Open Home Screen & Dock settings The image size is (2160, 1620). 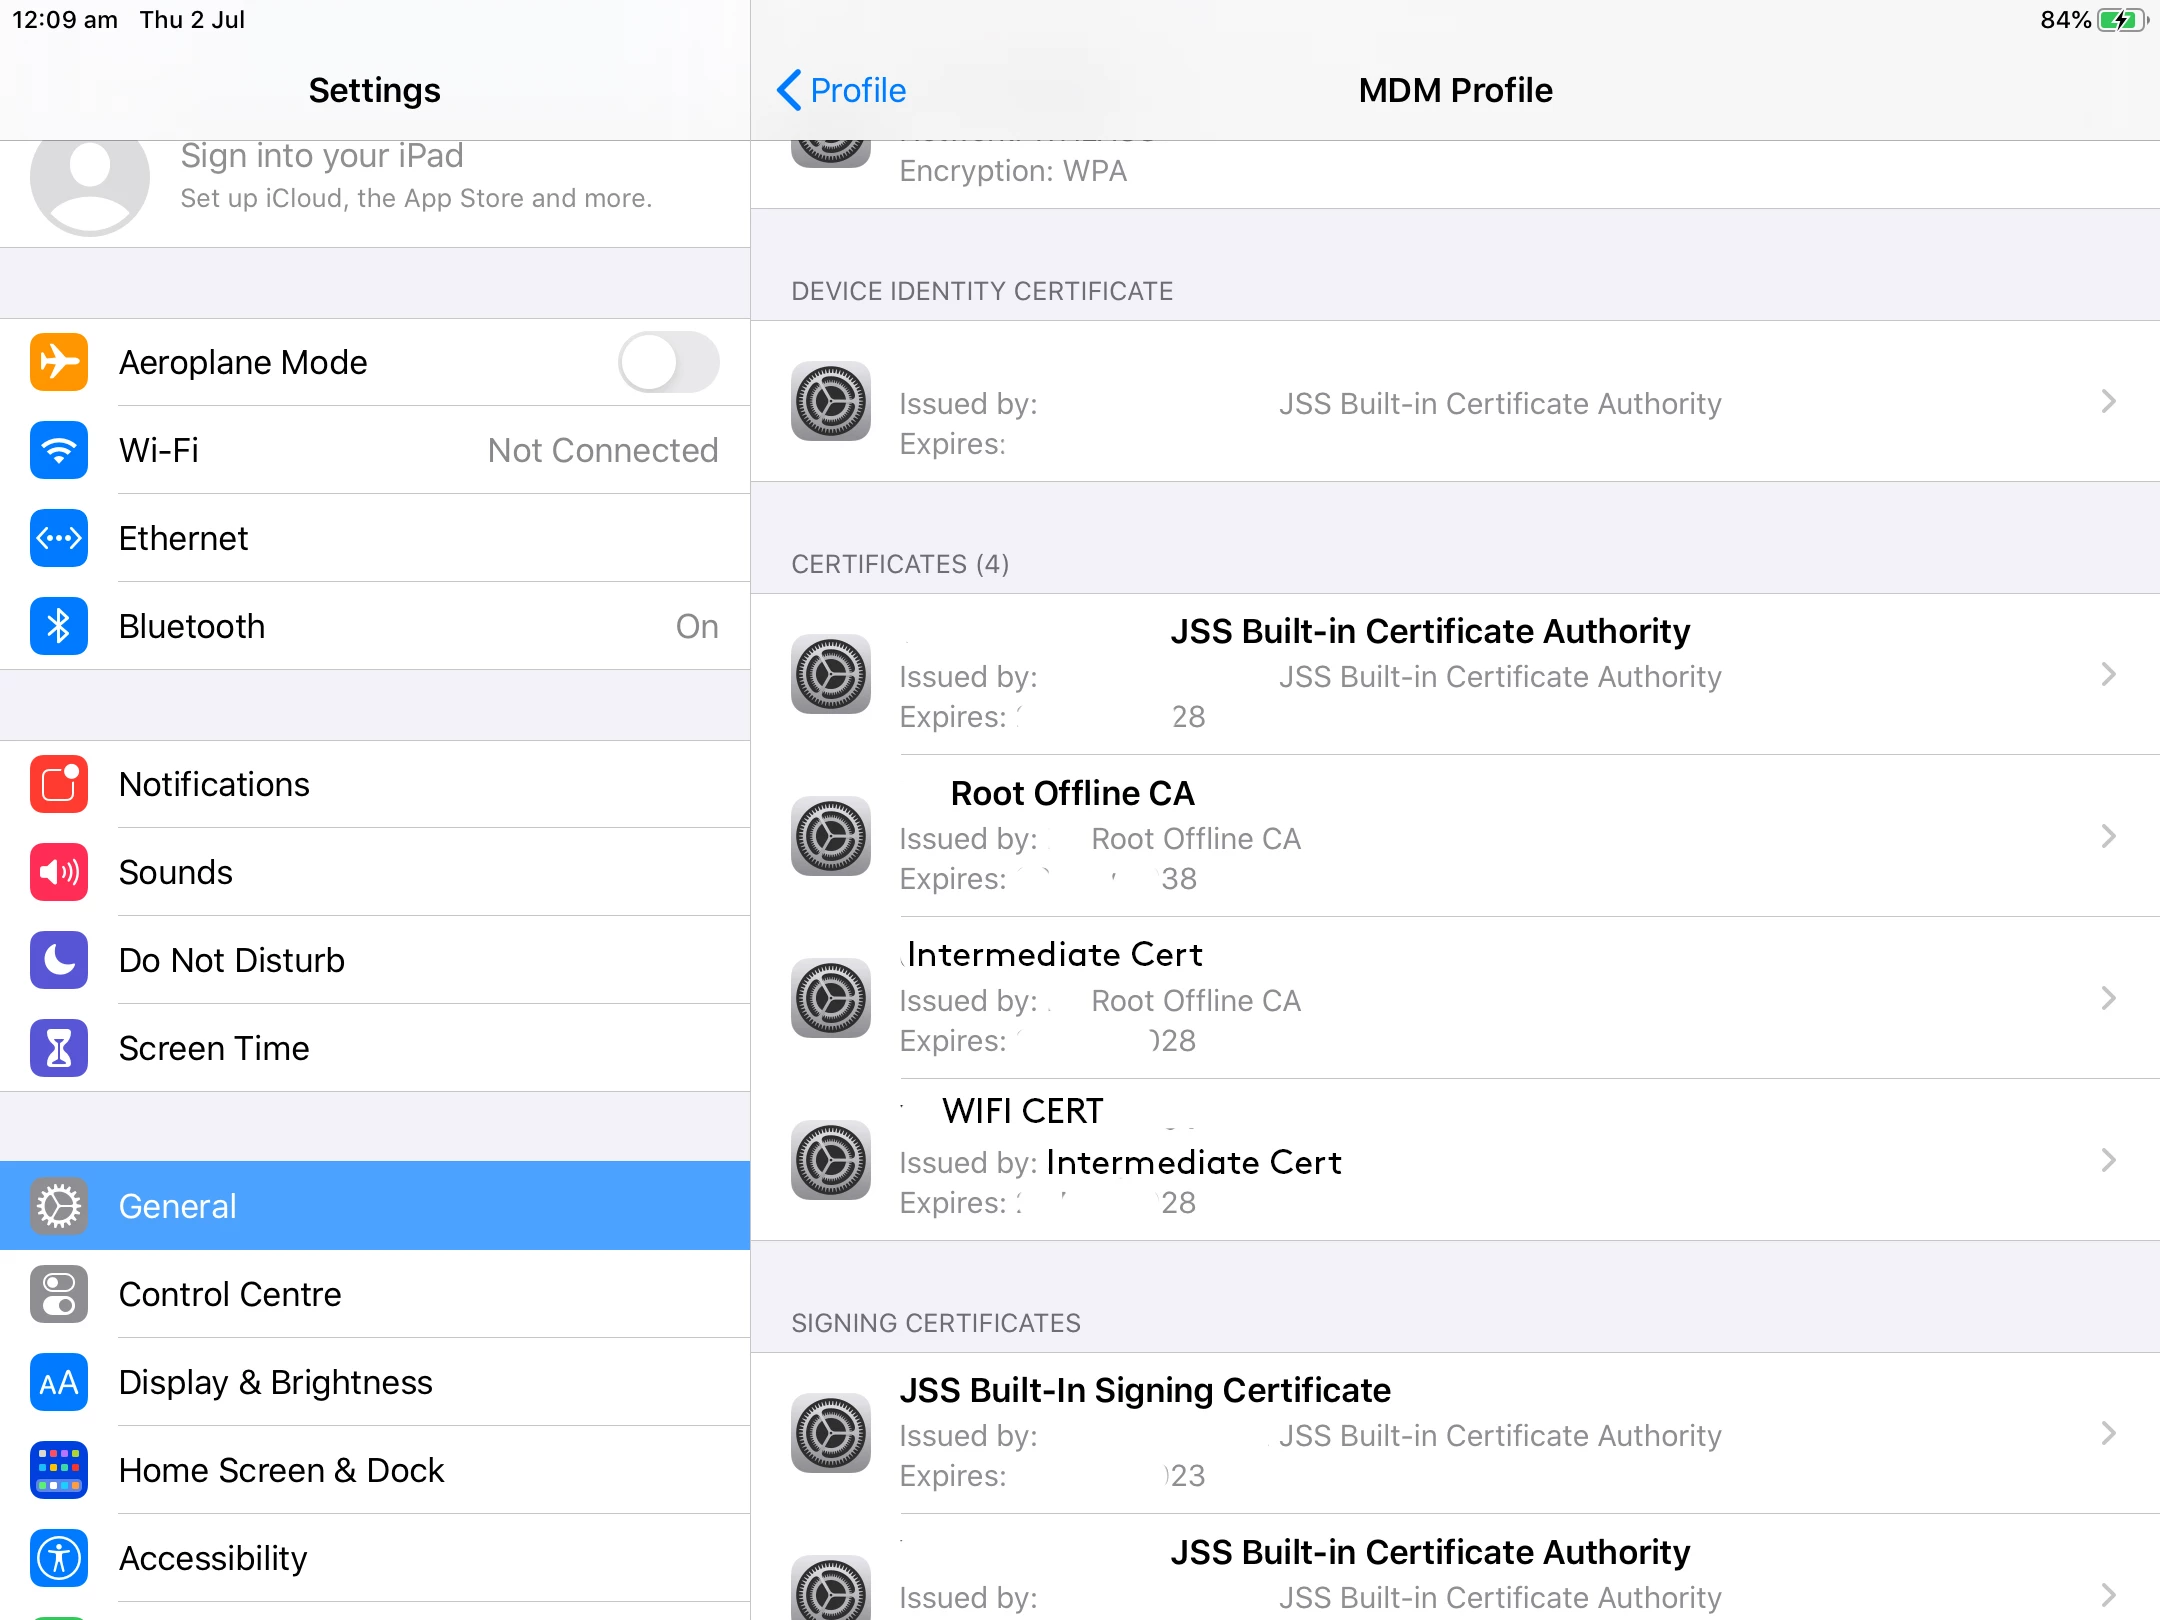(x=375, y=1470)
